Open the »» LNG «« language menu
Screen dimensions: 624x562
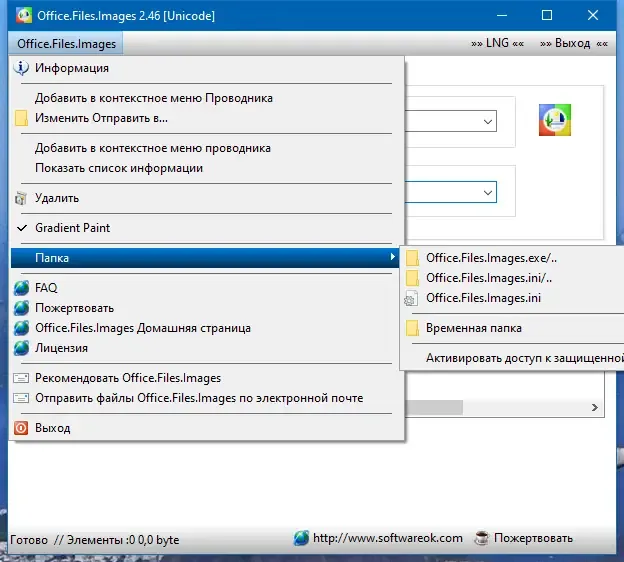click(x=497, y=43)
